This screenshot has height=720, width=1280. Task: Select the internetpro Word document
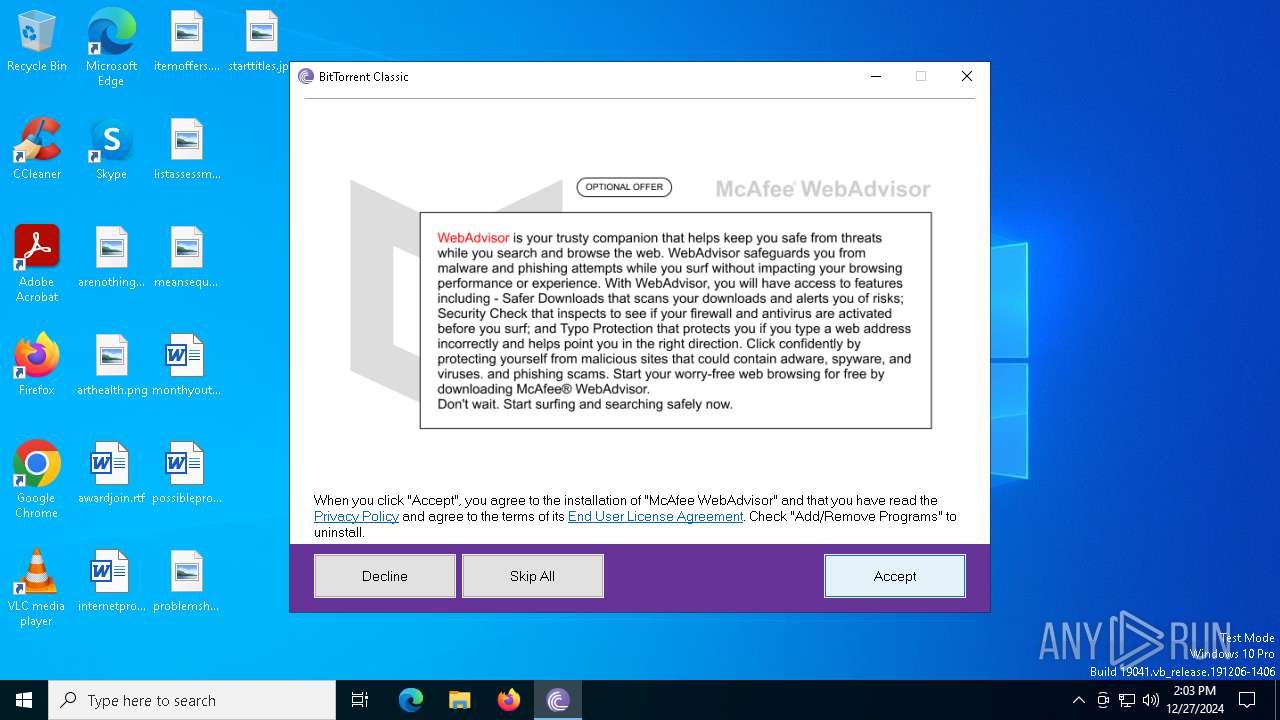tap(111, 582)
